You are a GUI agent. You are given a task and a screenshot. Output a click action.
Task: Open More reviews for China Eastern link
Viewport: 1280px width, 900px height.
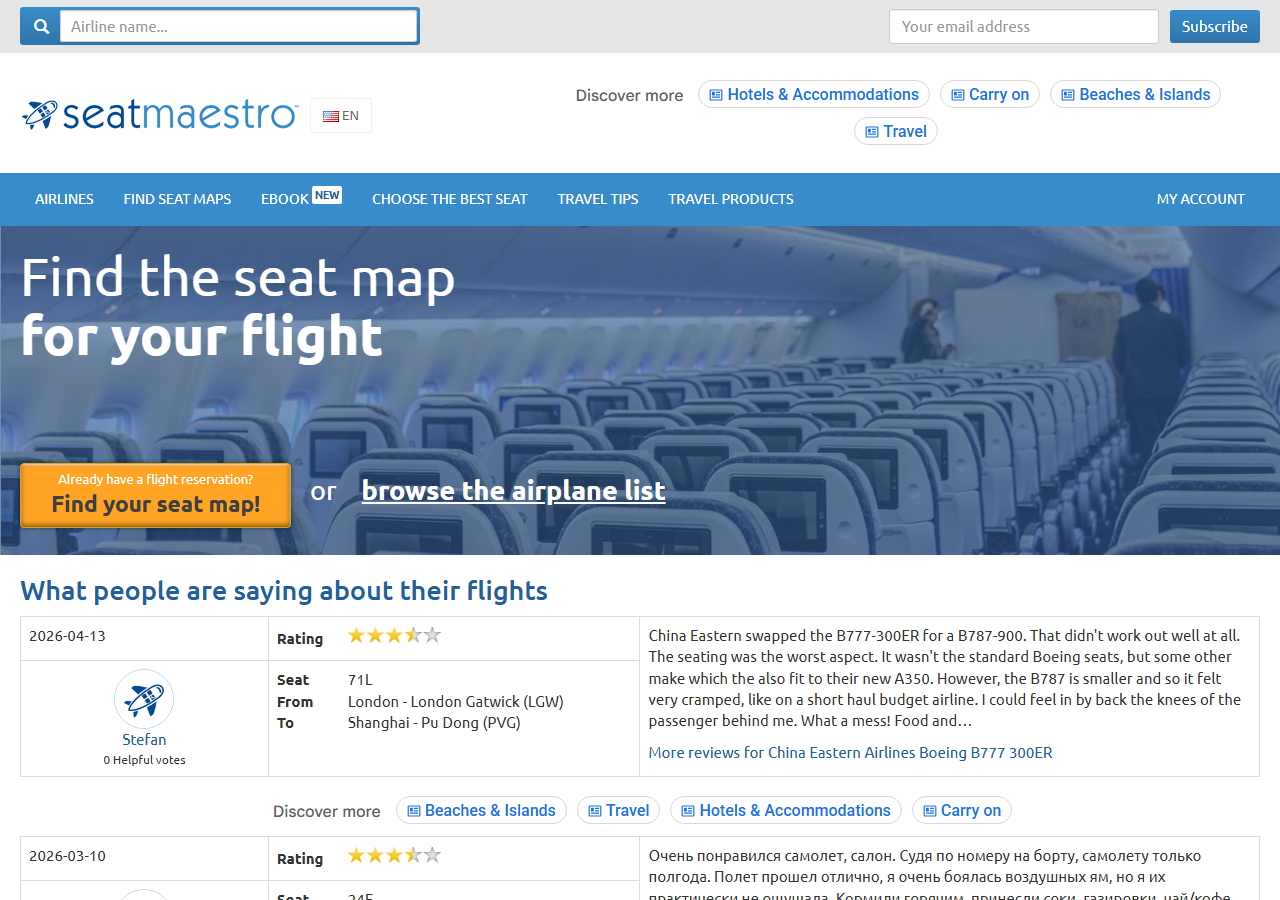click(850, 752)
